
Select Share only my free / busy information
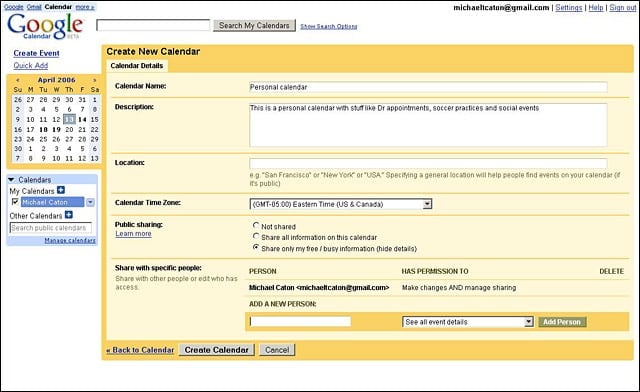point(256,247)
